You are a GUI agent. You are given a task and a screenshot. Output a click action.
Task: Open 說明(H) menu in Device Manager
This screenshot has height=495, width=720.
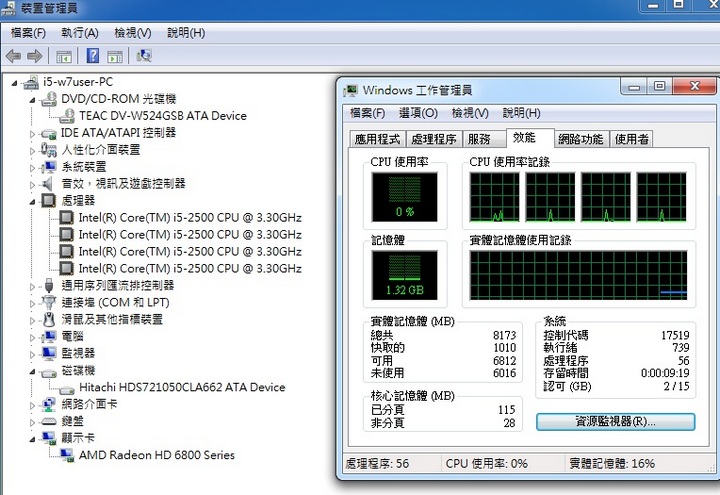tap(186, 33)
